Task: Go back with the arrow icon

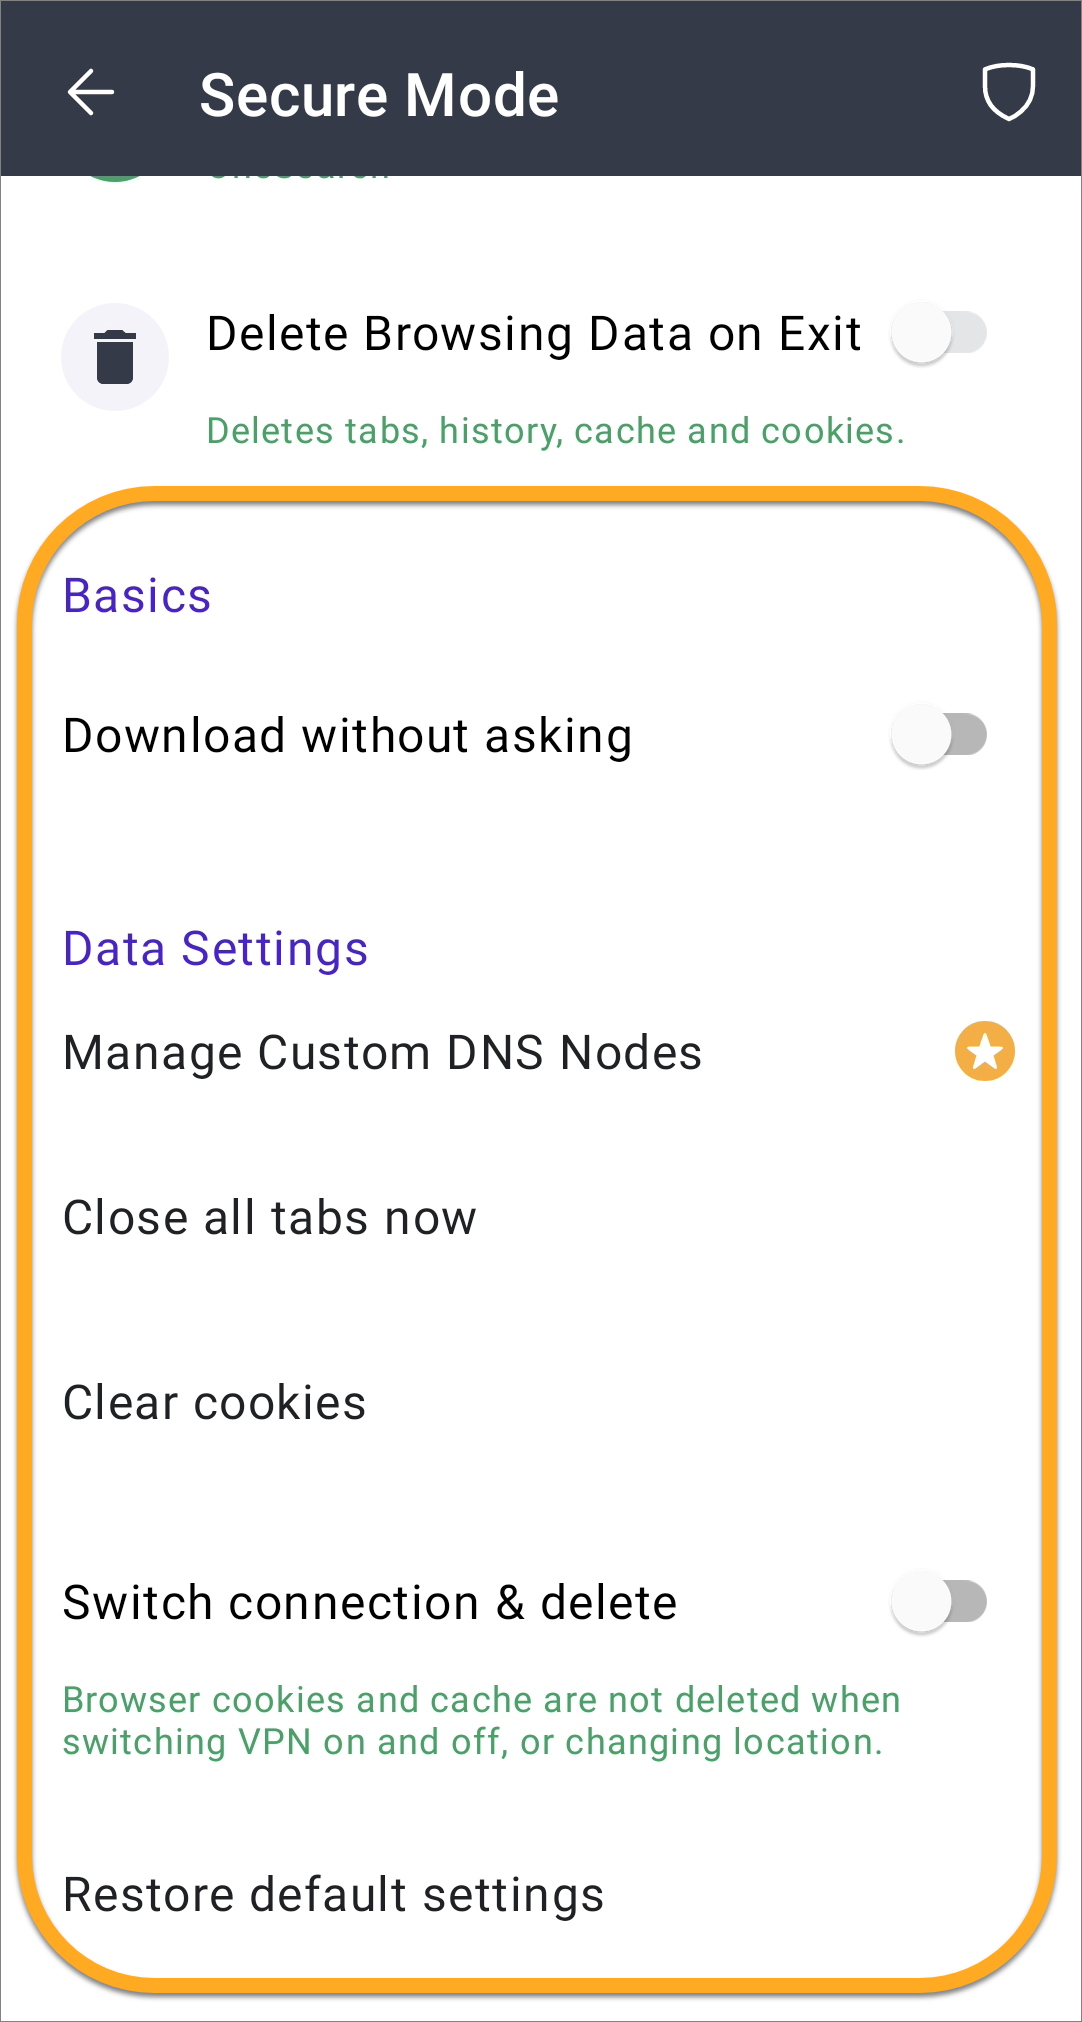Action: pos(91,93)
